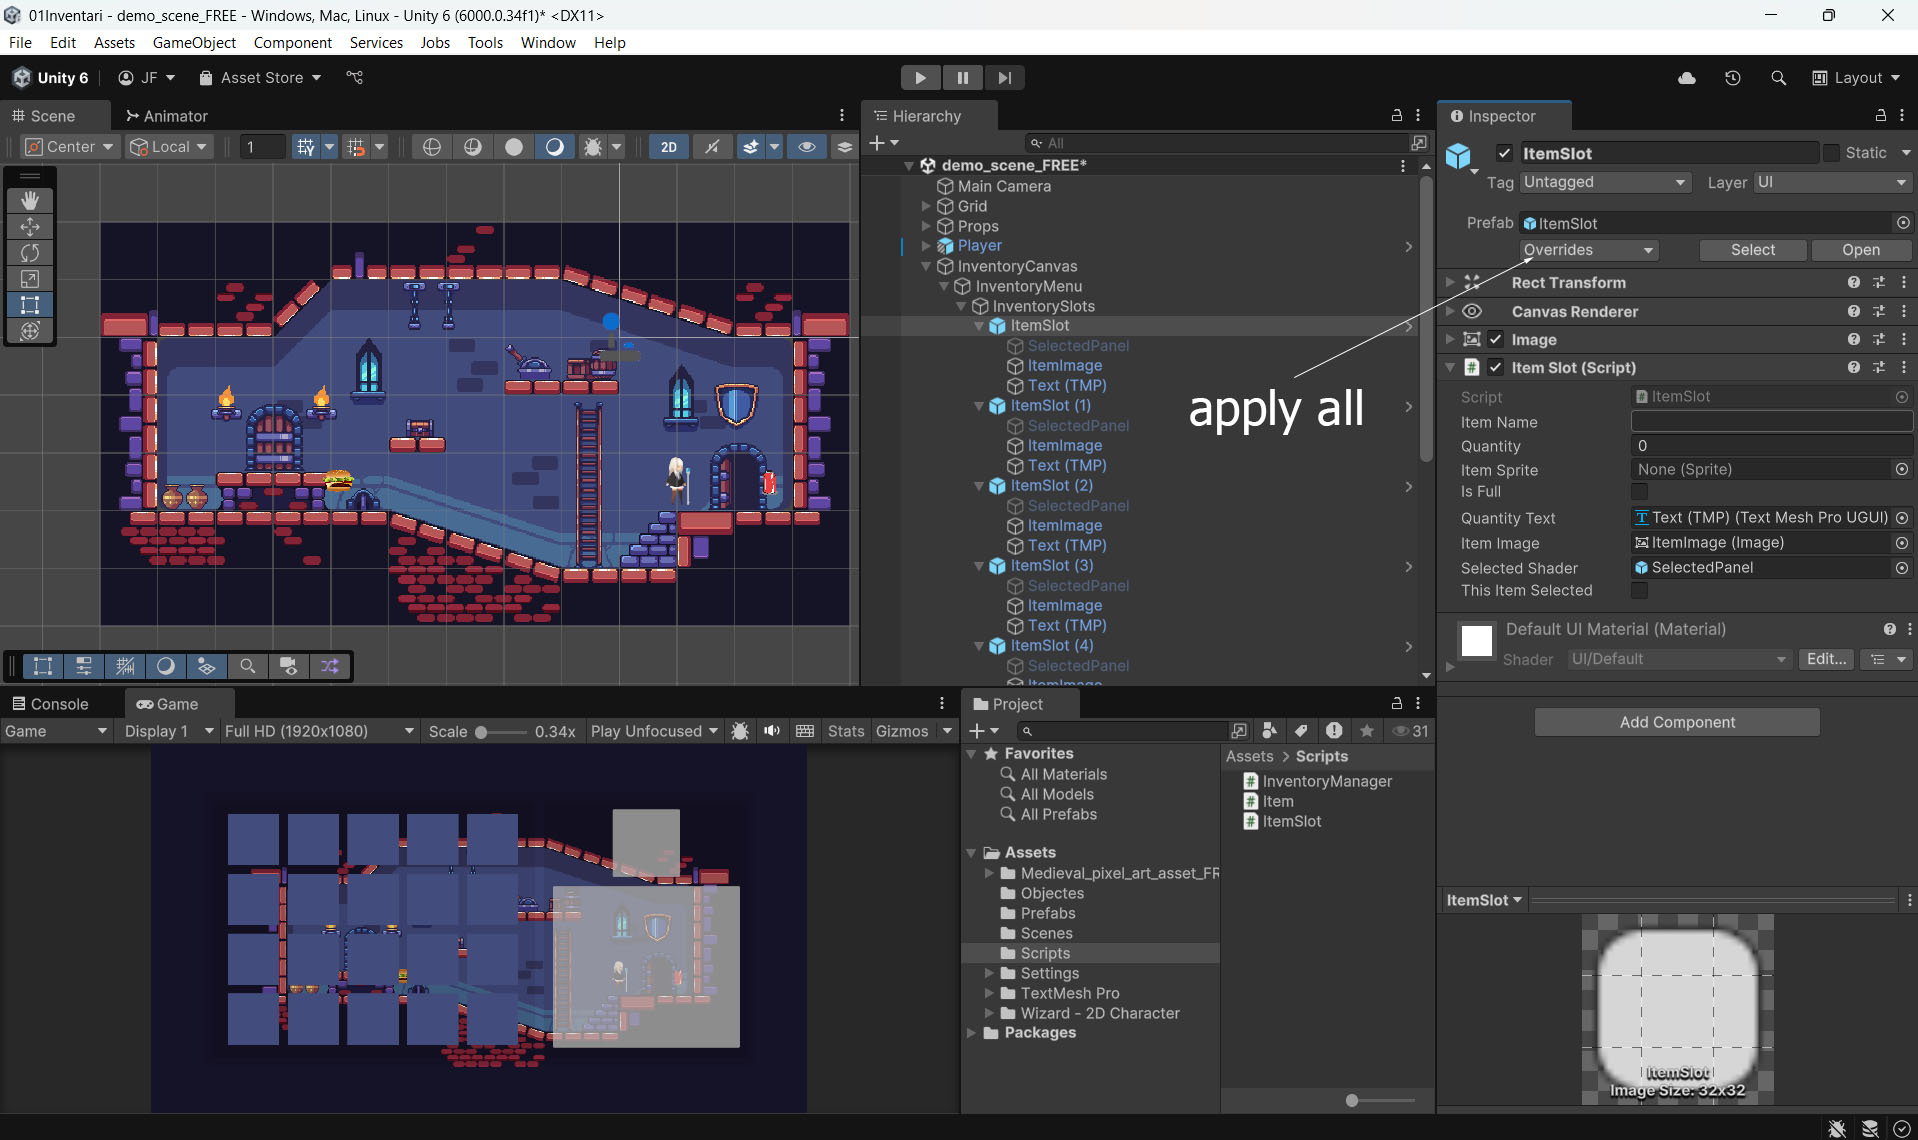
Task: Open the Unity Cloud icon
Action: coord(1687,78)
